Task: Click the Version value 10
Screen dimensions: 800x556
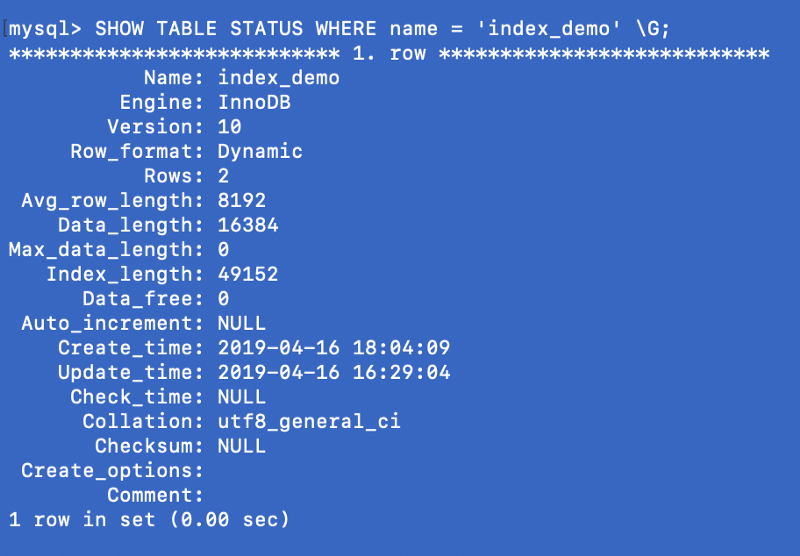Action: [229, 127]
